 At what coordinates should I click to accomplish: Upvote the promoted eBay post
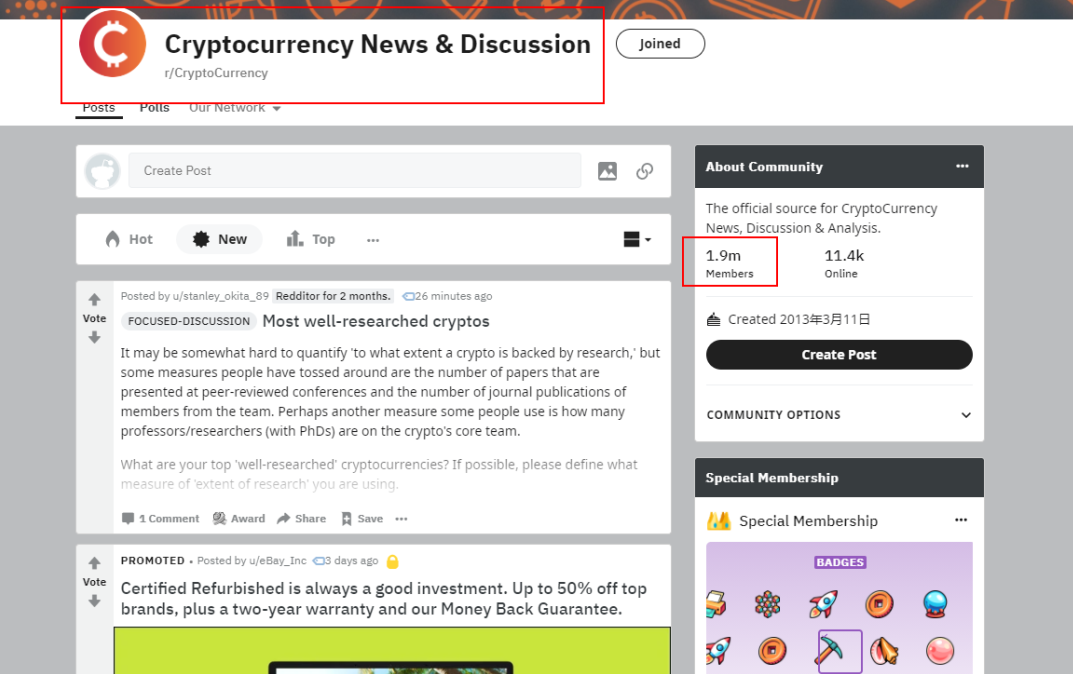pos(94,562)
